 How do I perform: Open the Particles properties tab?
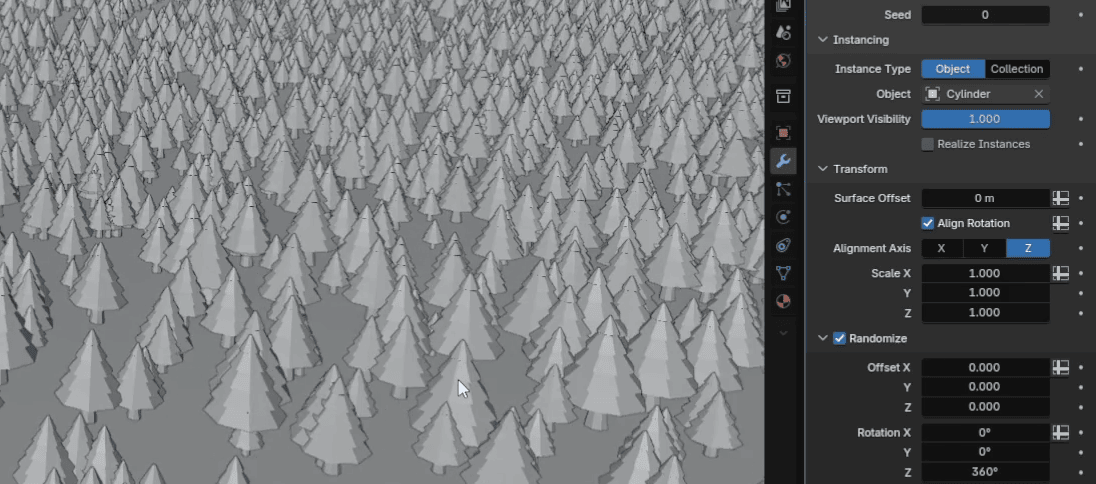tap(784, 189)
